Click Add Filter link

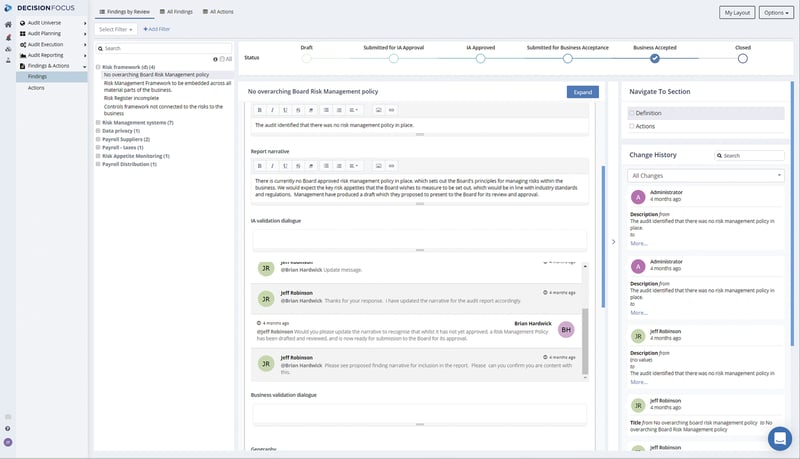coord(157,29)
